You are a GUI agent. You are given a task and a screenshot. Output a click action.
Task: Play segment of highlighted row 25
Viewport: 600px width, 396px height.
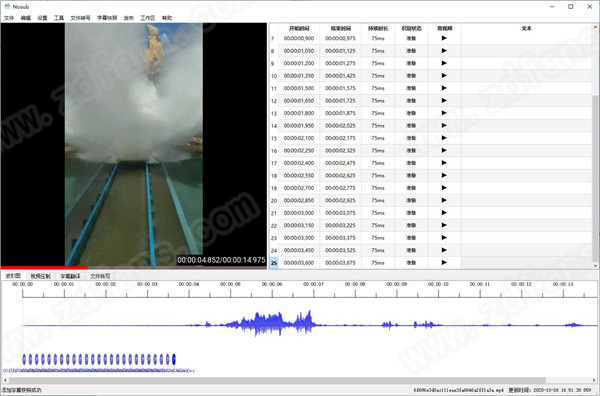coord(444,263)
